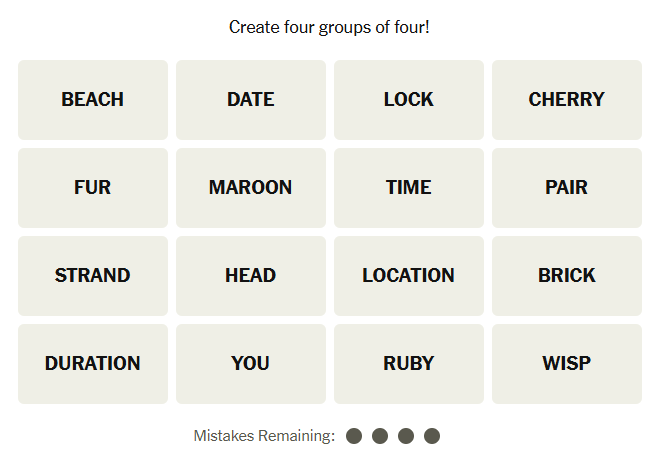655x459 pixels.
Task: Click the "Create four groups of four!" heading
Action: (329, 27)
